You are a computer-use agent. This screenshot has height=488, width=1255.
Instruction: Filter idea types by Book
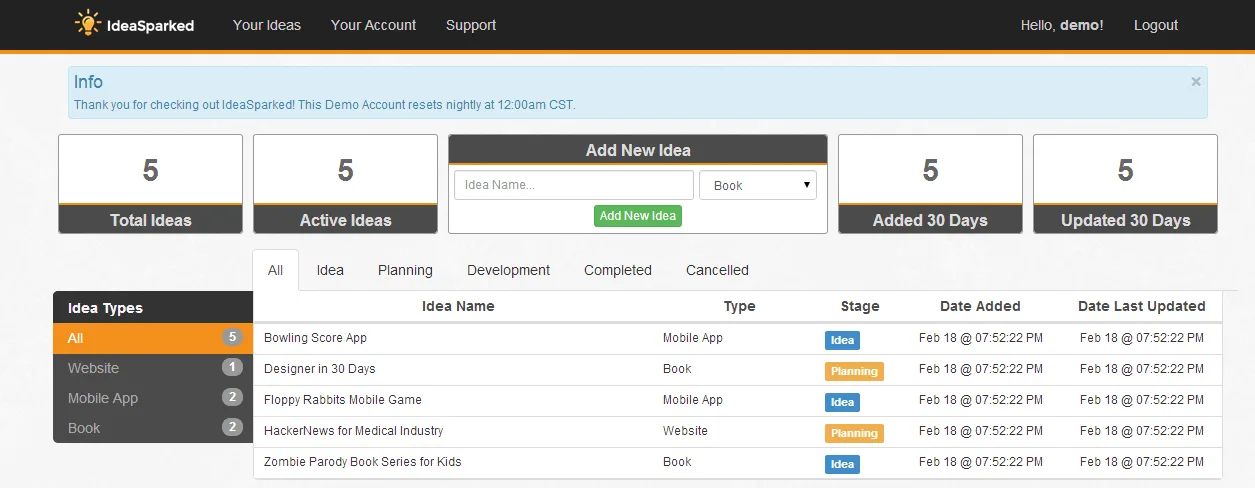[153, 428]
